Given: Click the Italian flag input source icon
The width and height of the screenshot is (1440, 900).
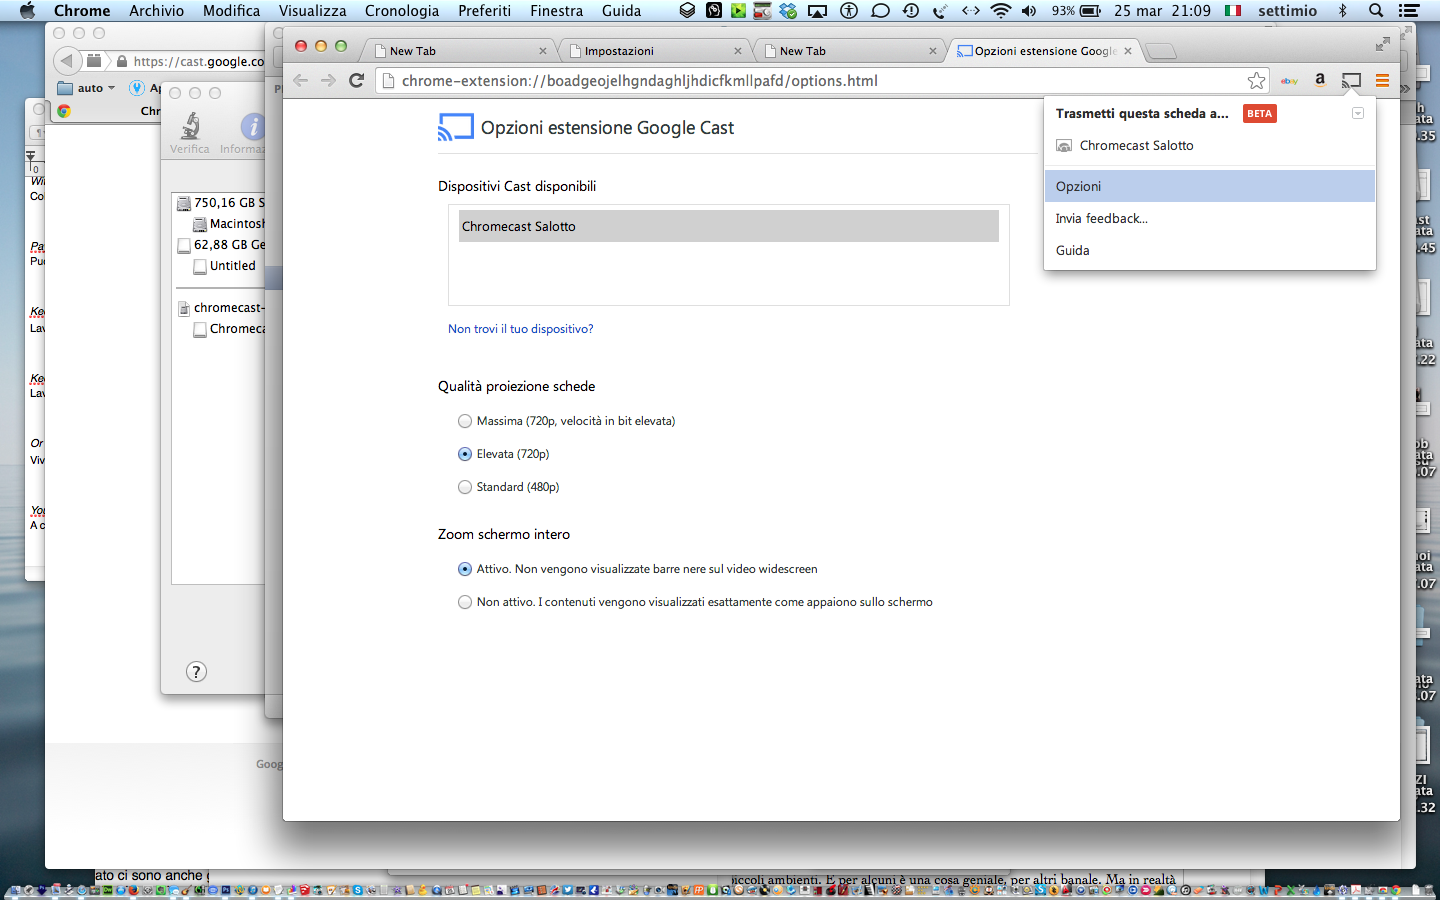Looking at the screenshot, I should click(x=1233, y=11).
